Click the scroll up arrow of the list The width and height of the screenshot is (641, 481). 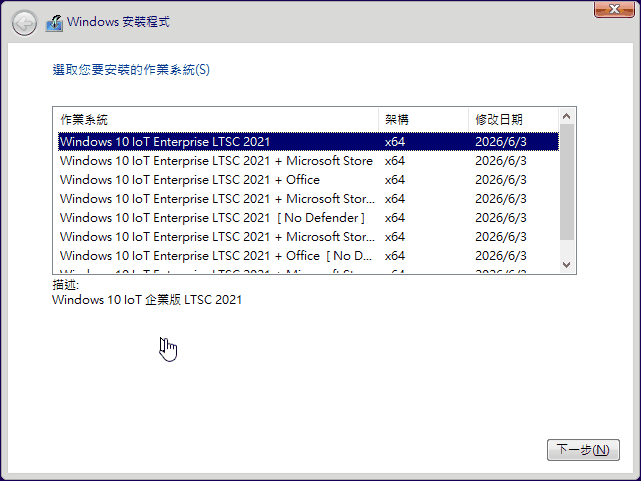(x=567, y=116)
